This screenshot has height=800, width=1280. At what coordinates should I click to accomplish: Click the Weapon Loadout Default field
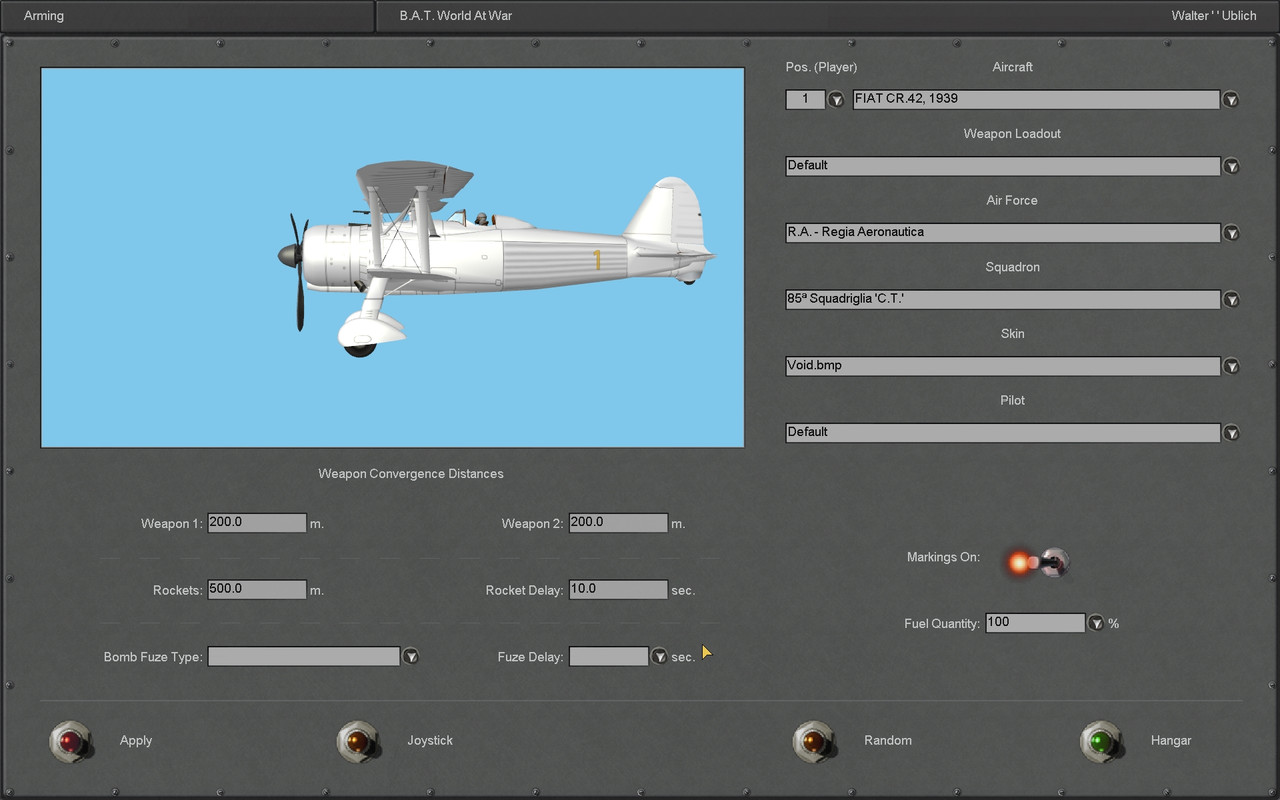[x=1003, y=166]
